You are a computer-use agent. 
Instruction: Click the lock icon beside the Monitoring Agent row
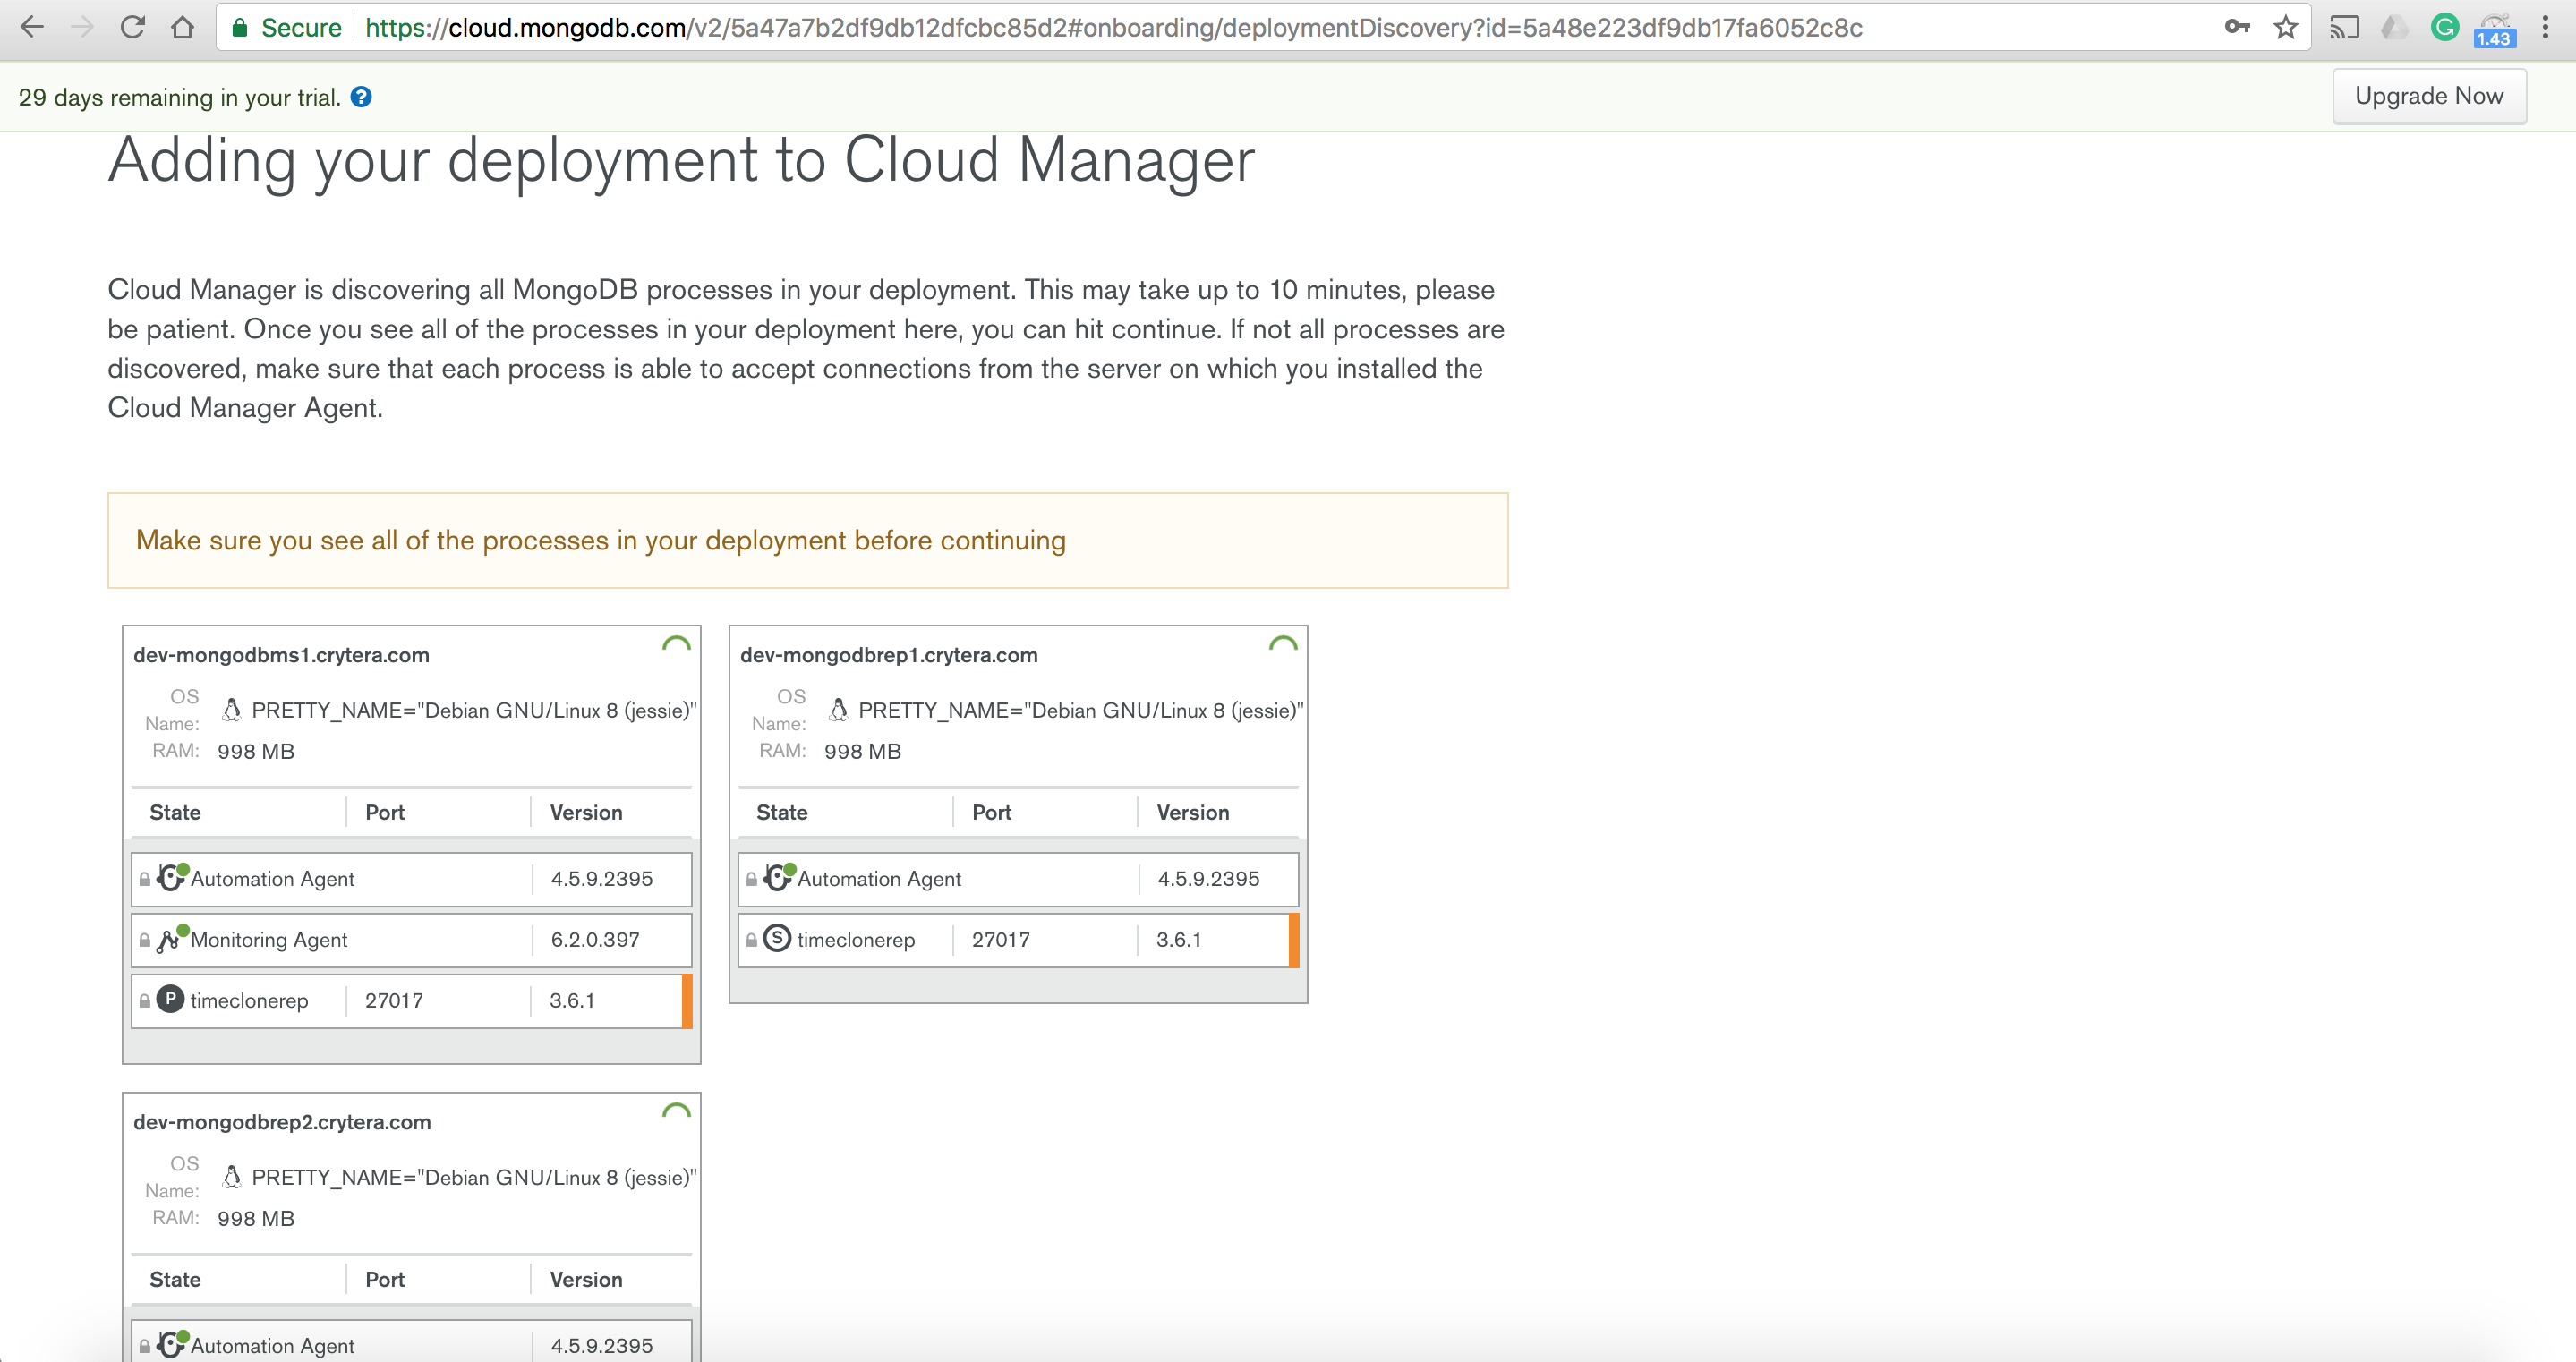pyautogui.click(x=145, y=940)
